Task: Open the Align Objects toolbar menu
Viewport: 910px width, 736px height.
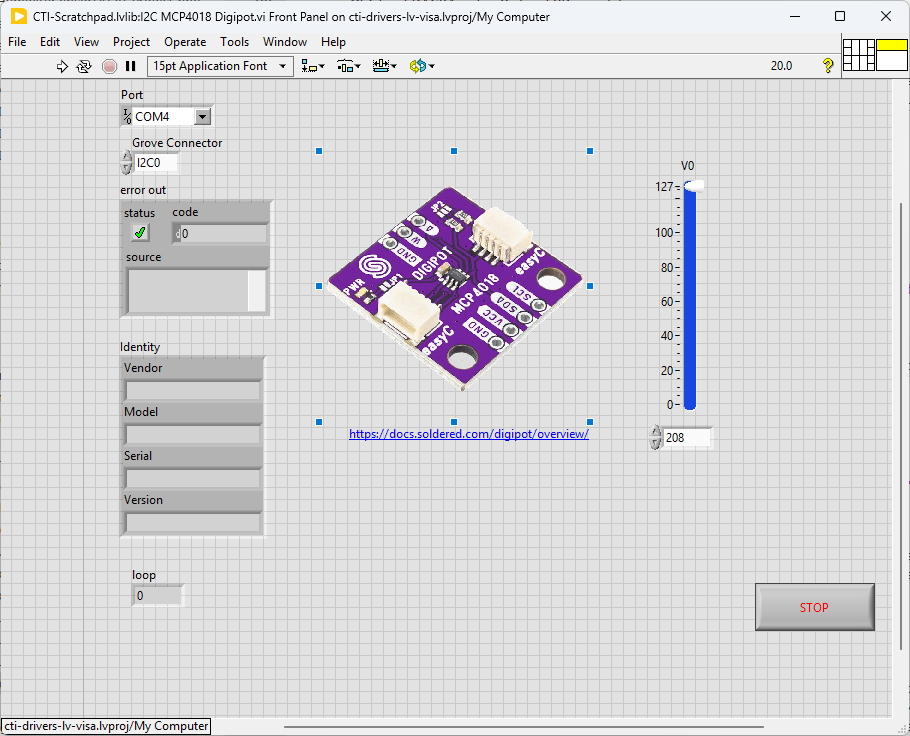Action: [313, 66]
